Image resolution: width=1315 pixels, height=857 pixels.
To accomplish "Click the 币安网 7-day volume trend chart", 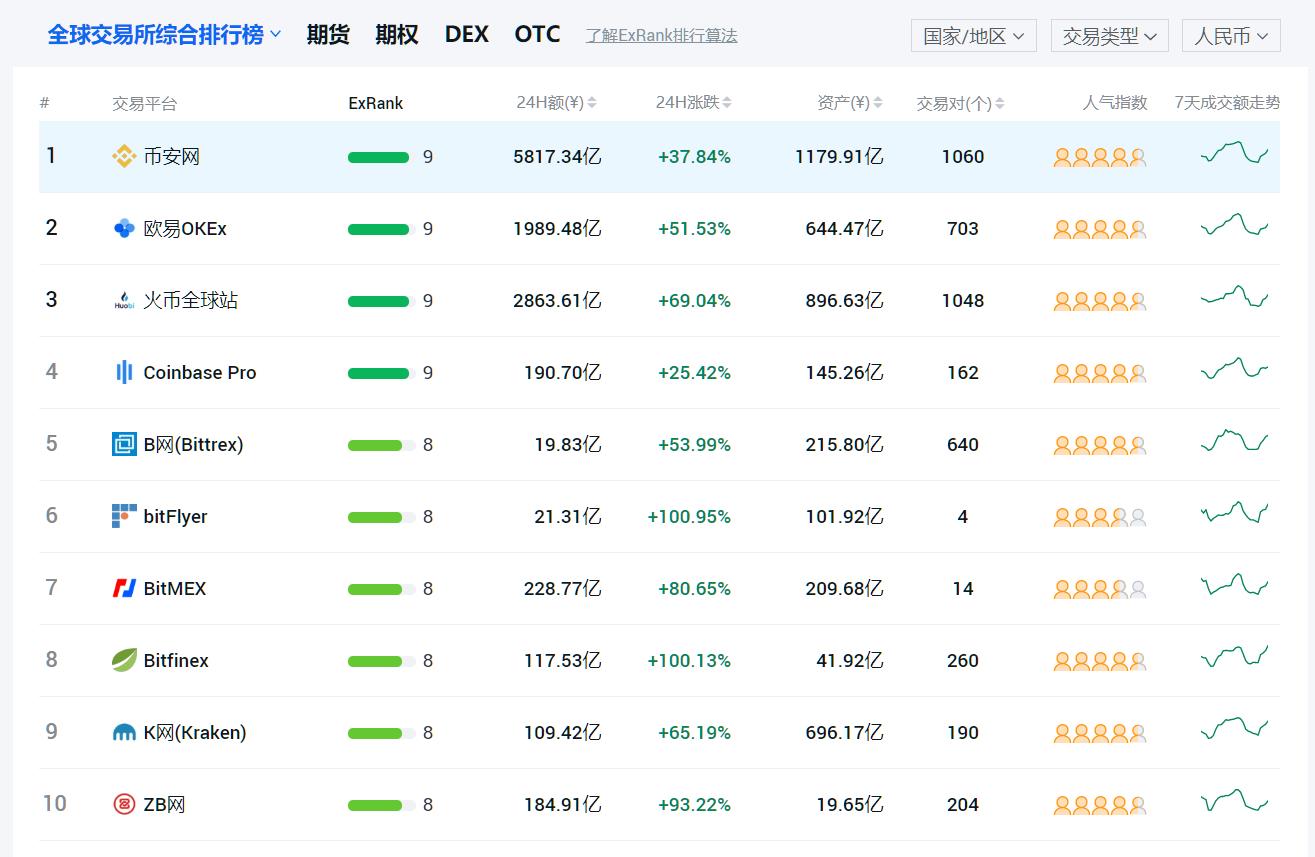I will [1234, 153].
